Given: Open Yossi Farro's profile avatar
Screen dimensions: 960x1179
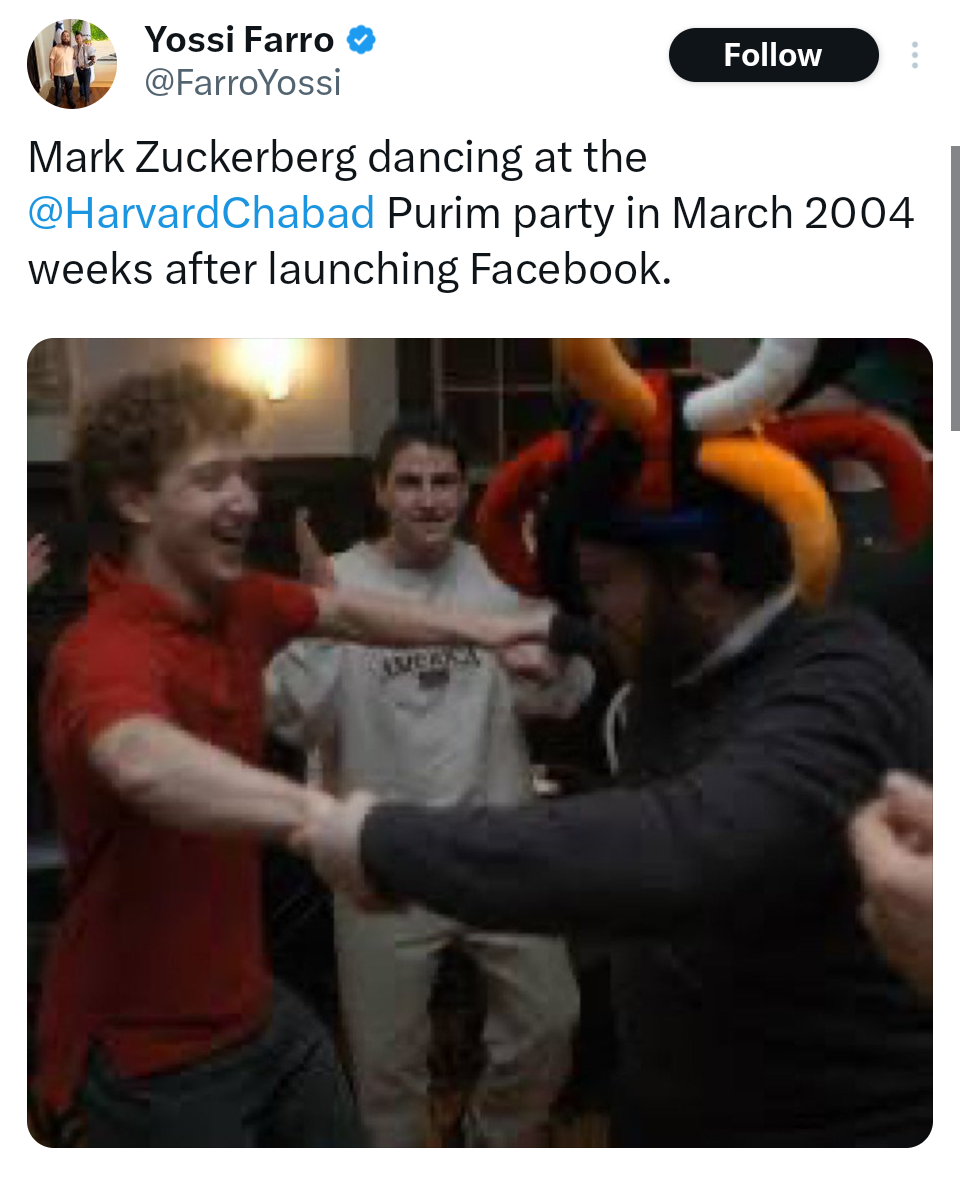Looking at the screenshot, I should (x=72, y=64).
